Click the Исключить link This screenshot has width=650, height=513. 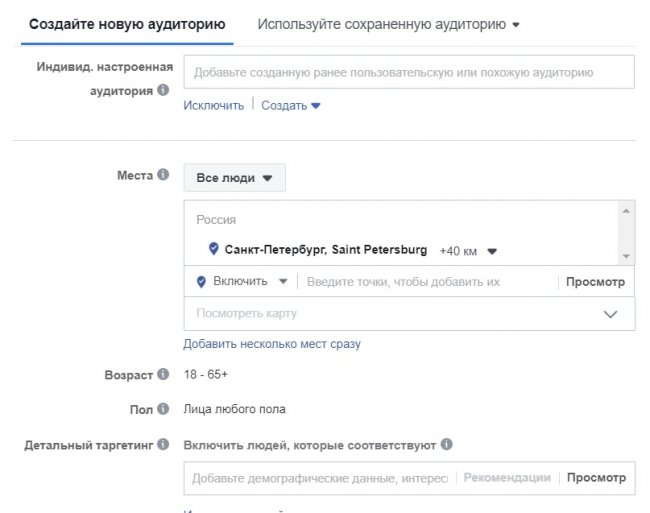[213, 105]
